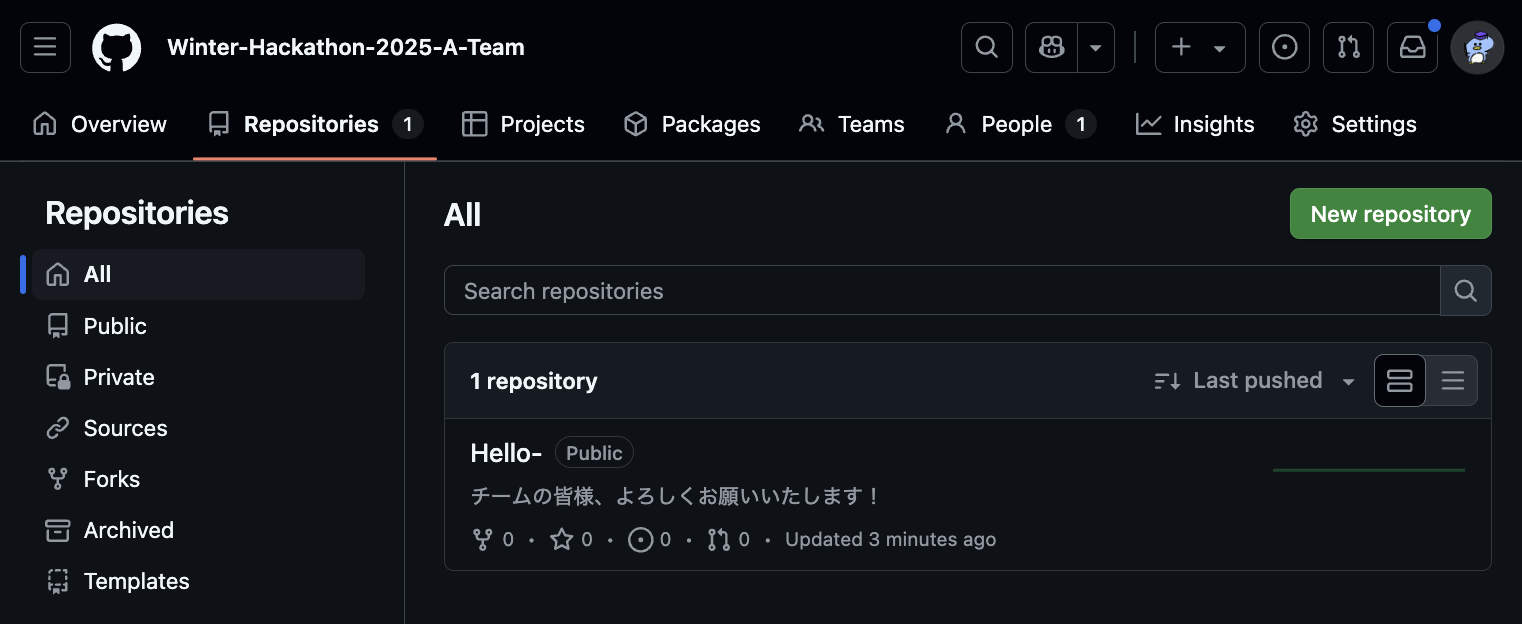The height and width of the screenshot is (624, 1522).
Task: Open the global search icon
Action: coord(986,47)
